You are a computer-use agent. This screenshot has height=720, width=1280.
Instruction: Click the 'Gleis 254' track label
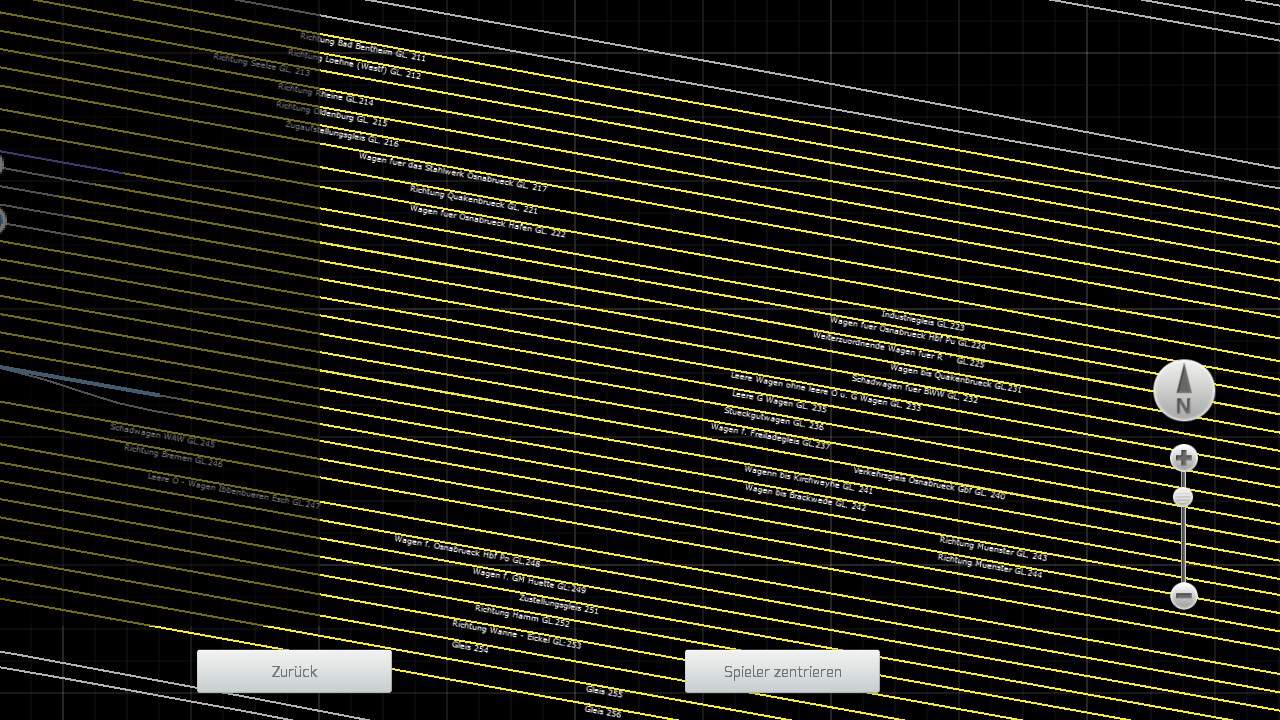click(470, 647)
